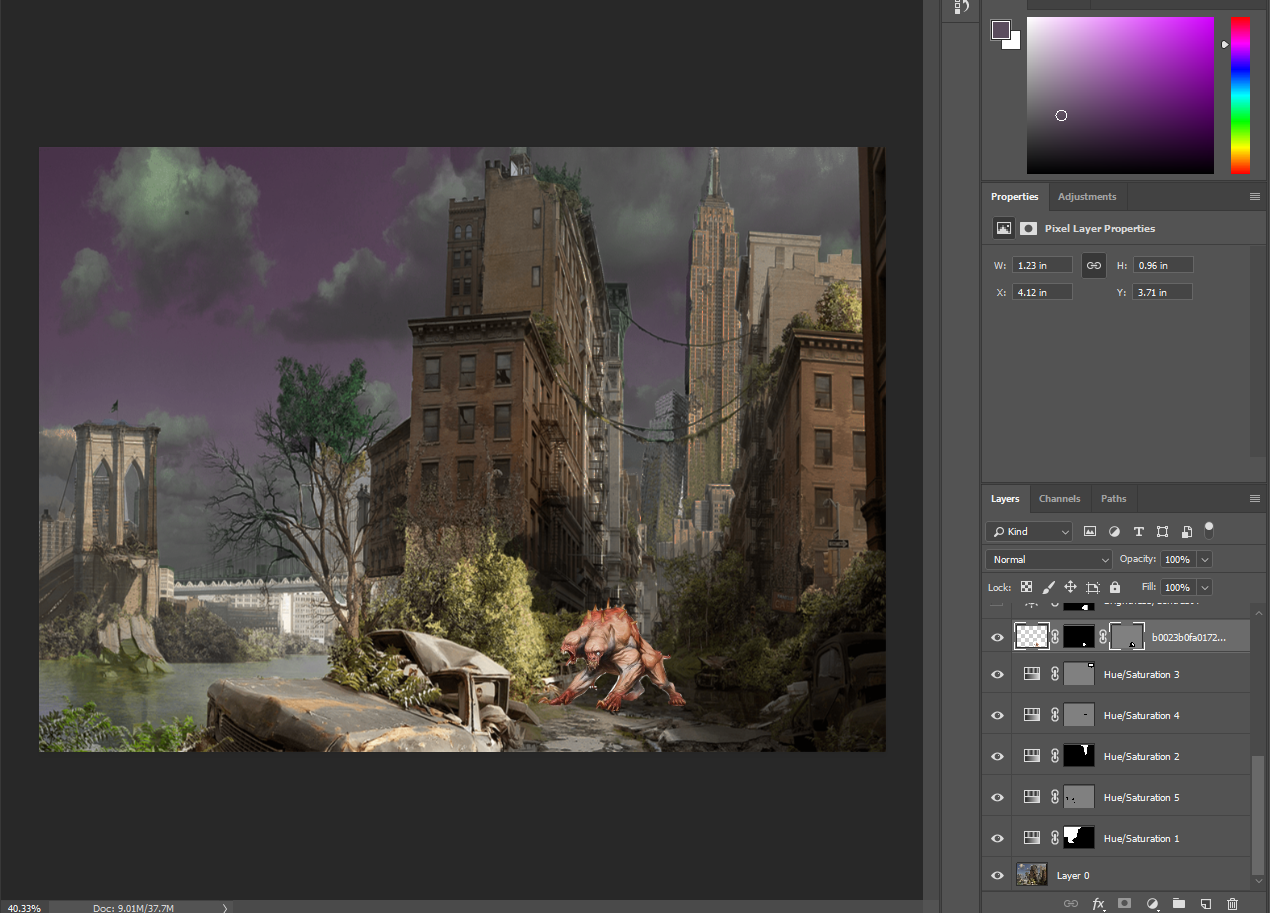Select the Hue/Saturation 3 layer name
Image resolution: width=1270 pixels, height=913 pixels.
pos(1141,675)
